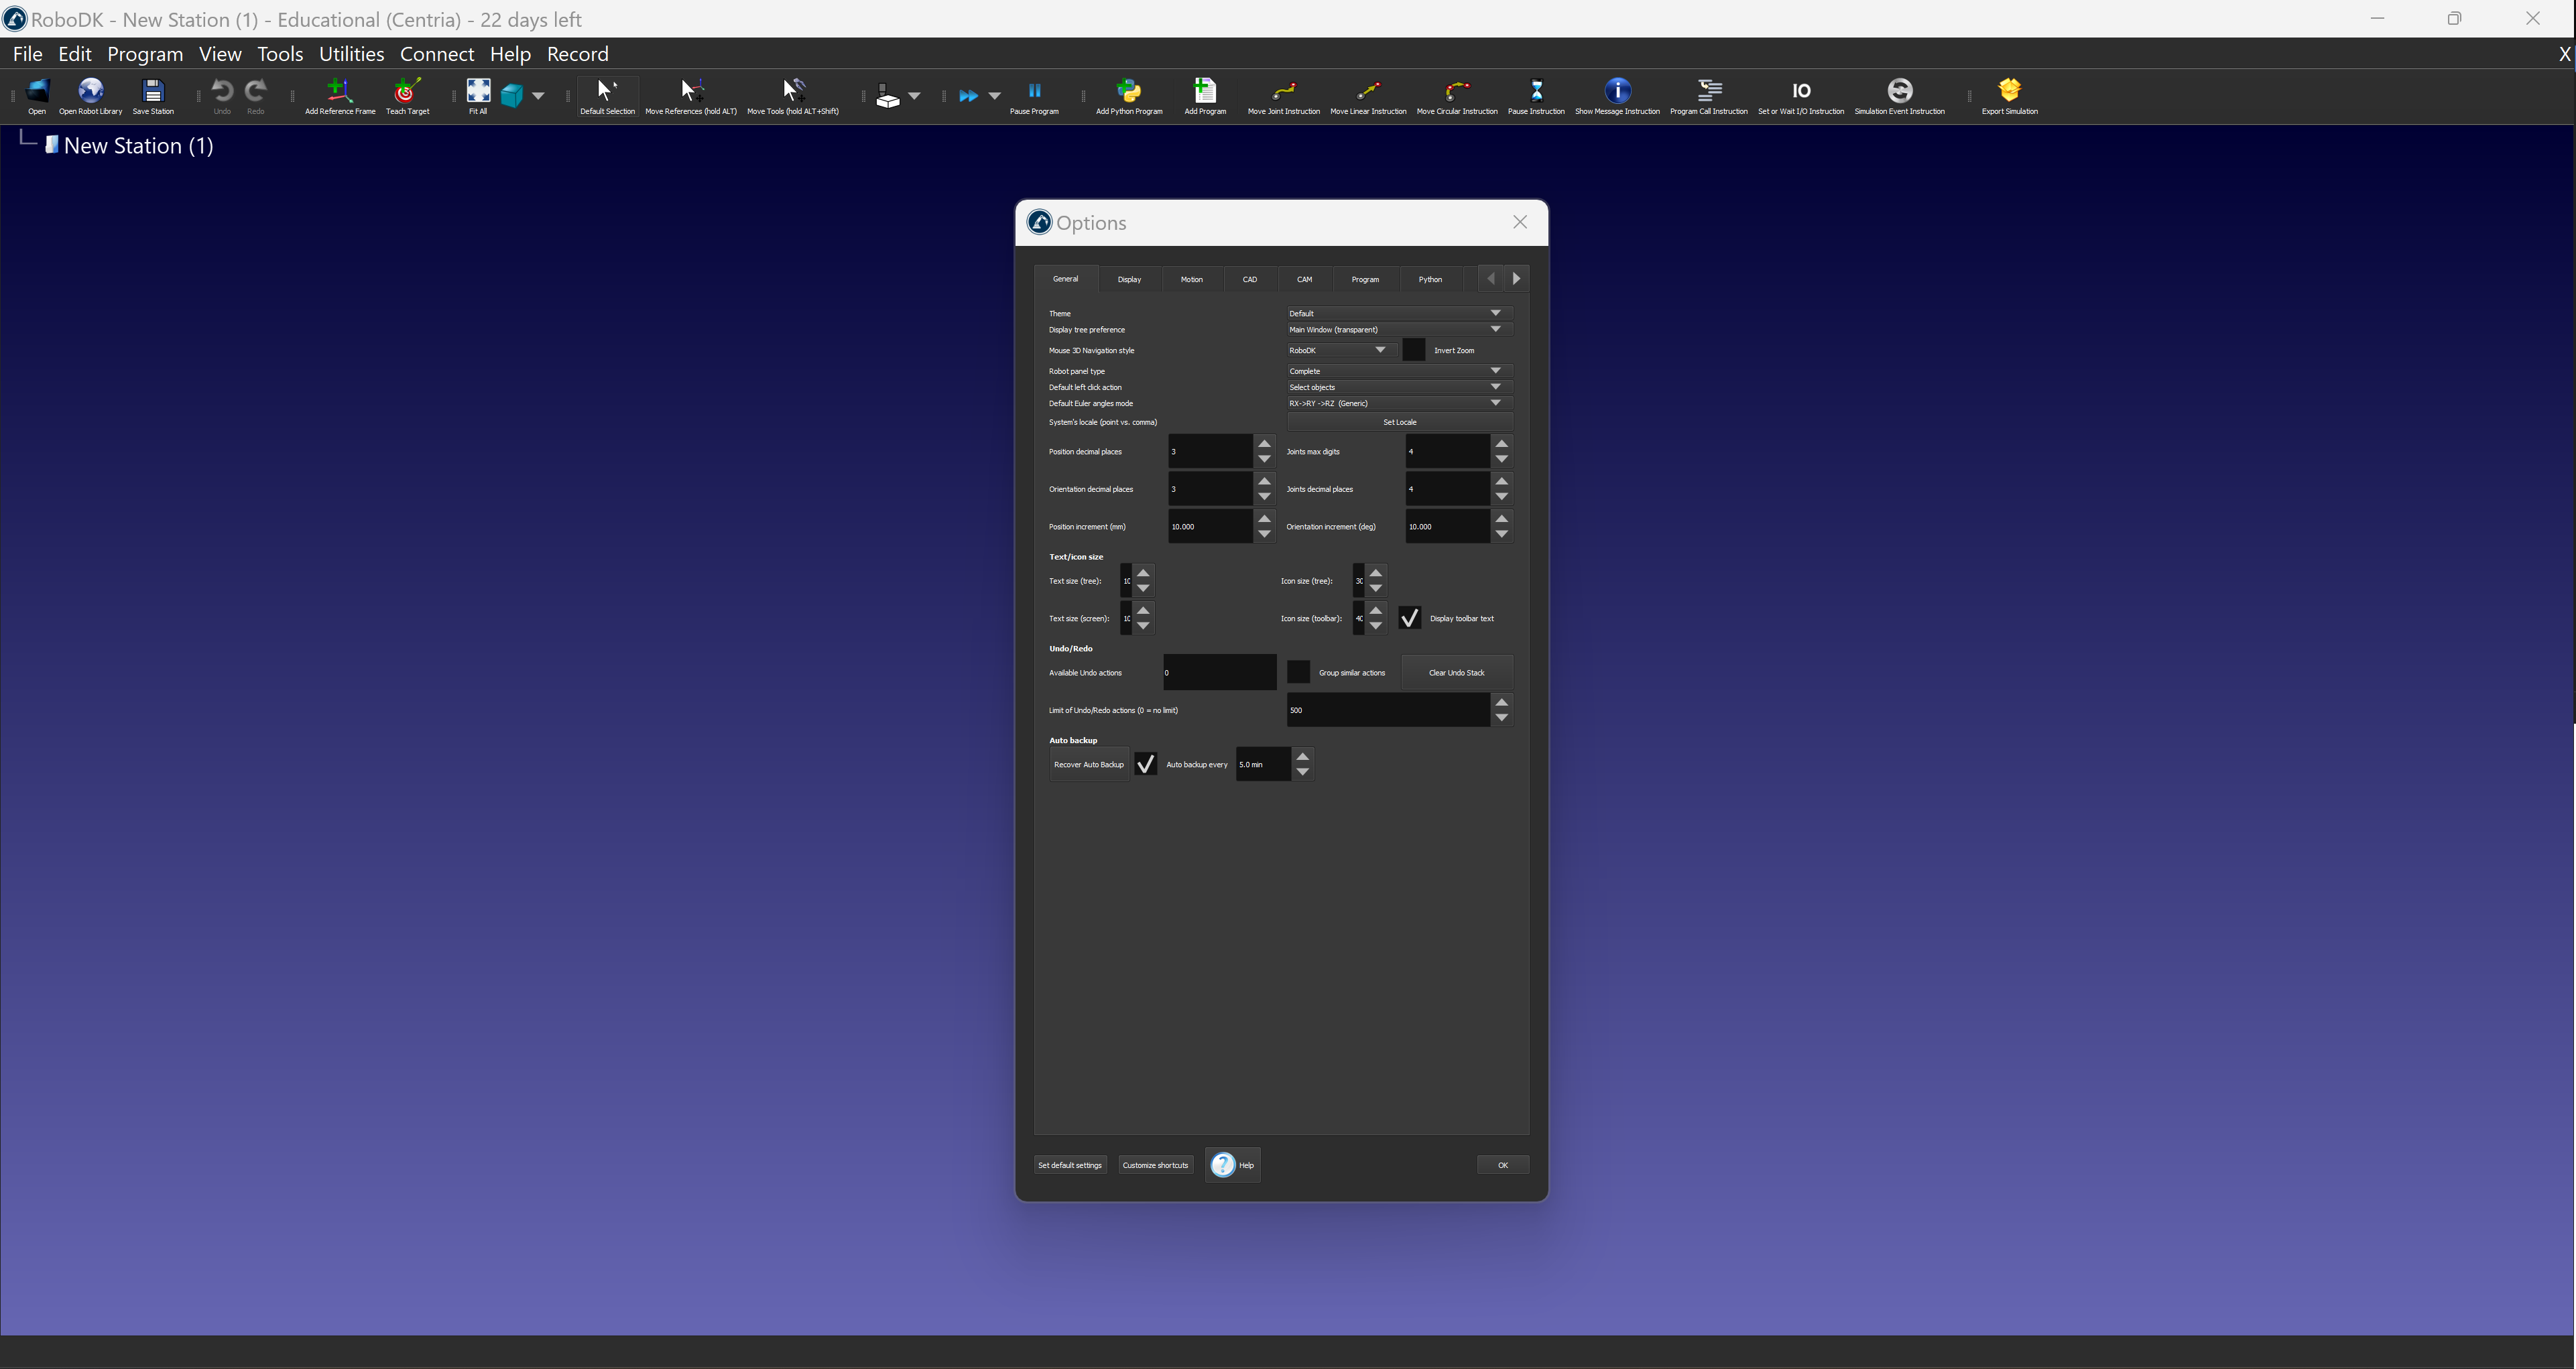Click the Show Message Instruction icon
The height and width of the screenshot is (1369, 2576).
[1616, 92]
